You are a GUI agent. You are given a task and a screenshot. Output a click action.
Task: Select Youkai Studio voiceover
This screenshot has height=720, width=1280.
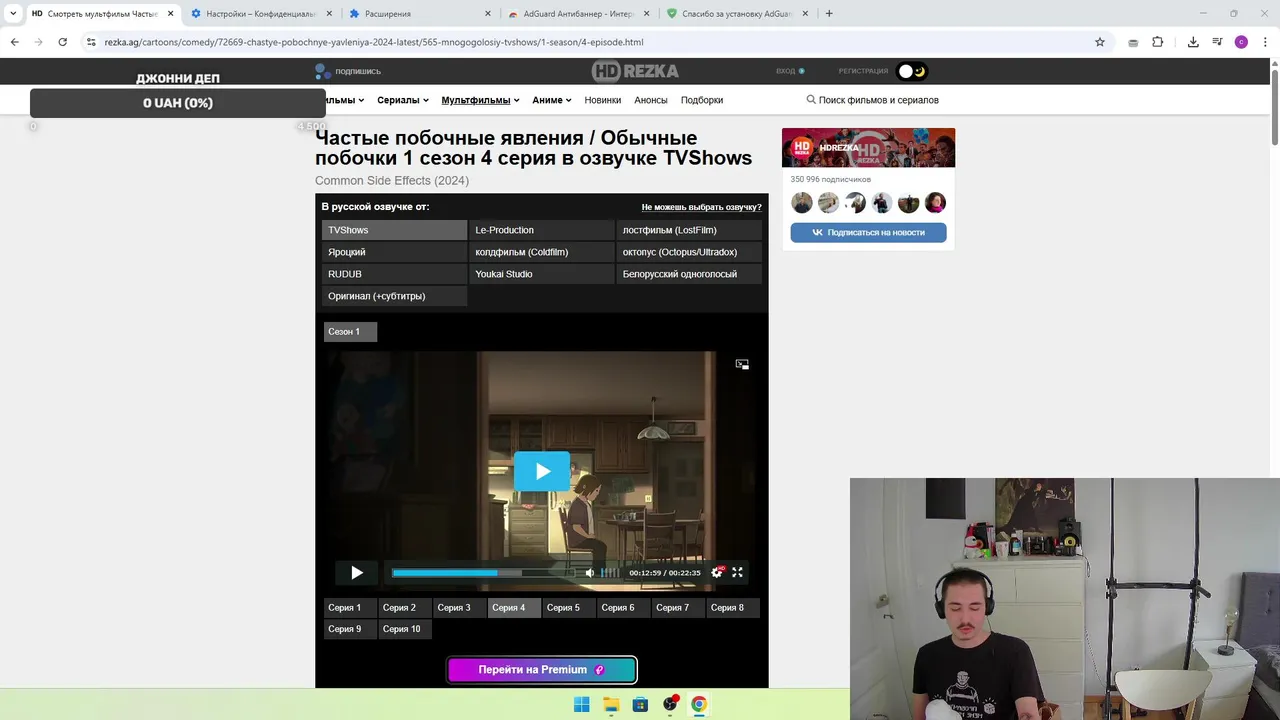point(541,274)
